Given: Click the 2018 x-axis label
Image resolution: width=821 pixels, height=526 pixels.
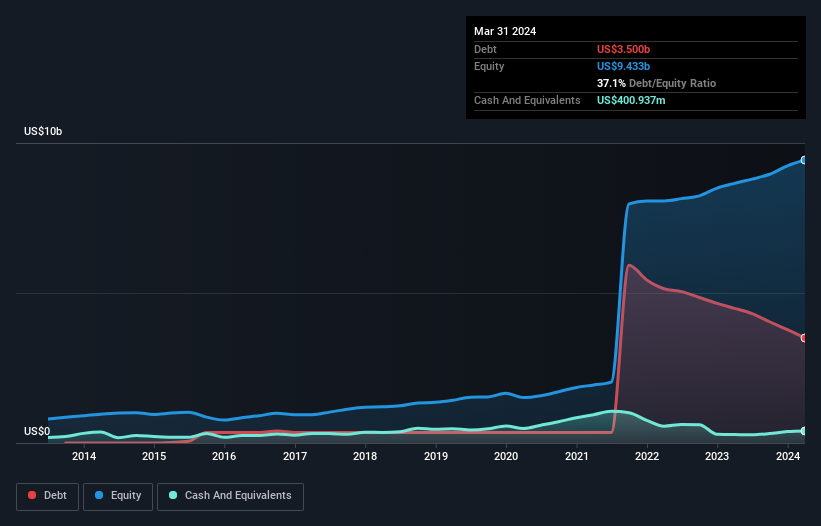Looking at the screenshot, I should 365,456.
